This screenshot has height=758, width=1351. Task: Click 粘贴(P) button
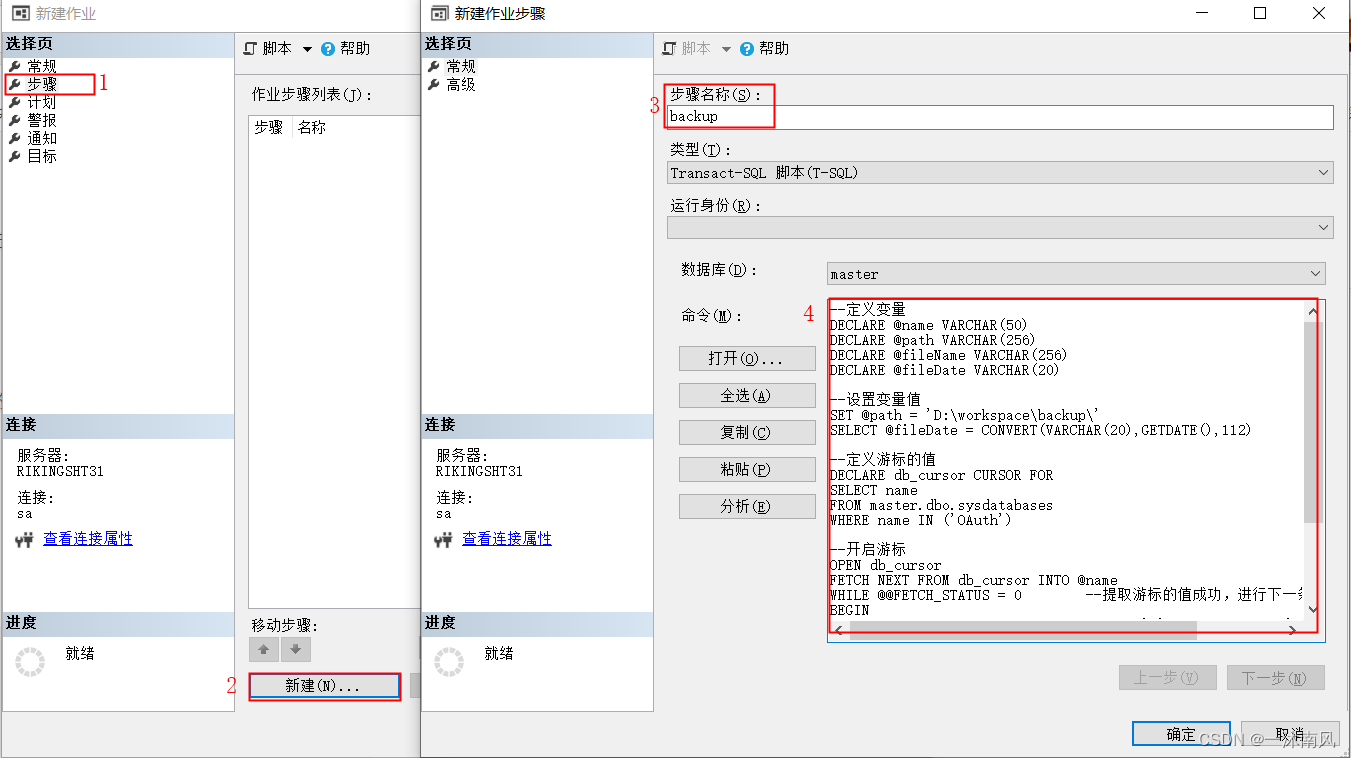pos(747,469)
